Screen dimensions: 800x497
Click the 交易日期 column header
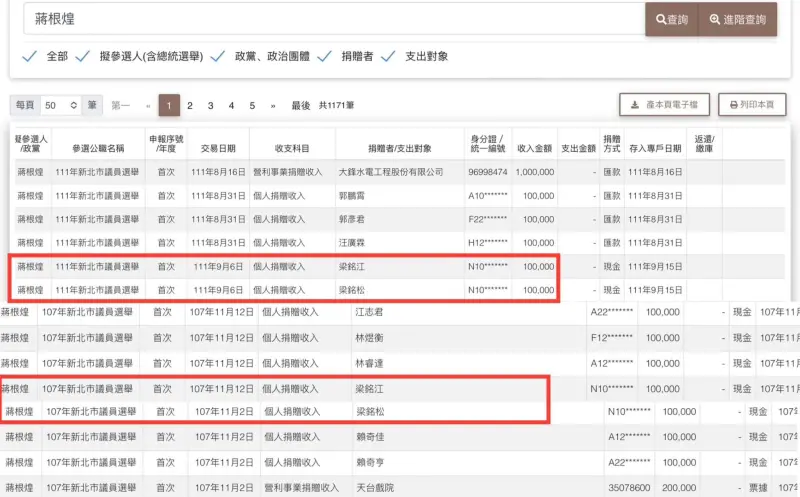pos(218,148)
